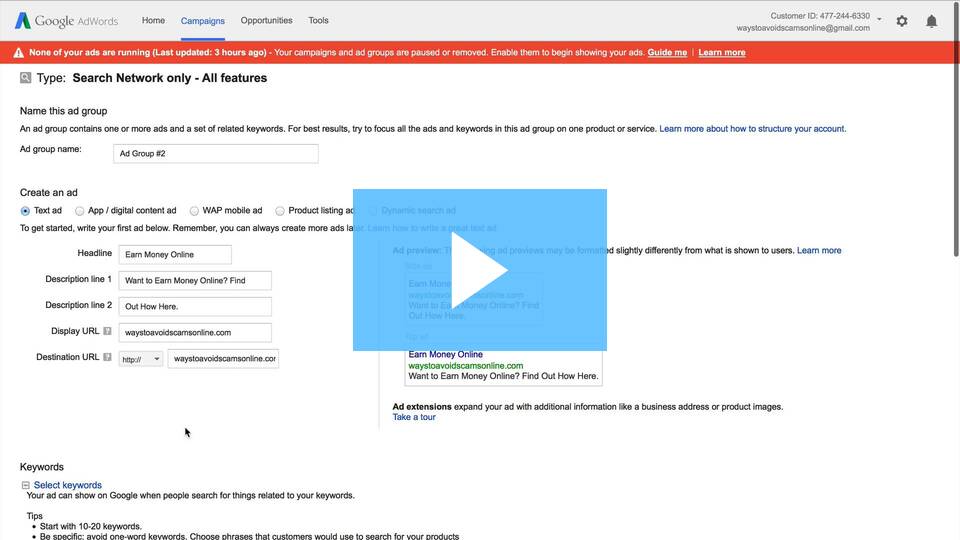Click the search magnifier icon beside Type

25,78
